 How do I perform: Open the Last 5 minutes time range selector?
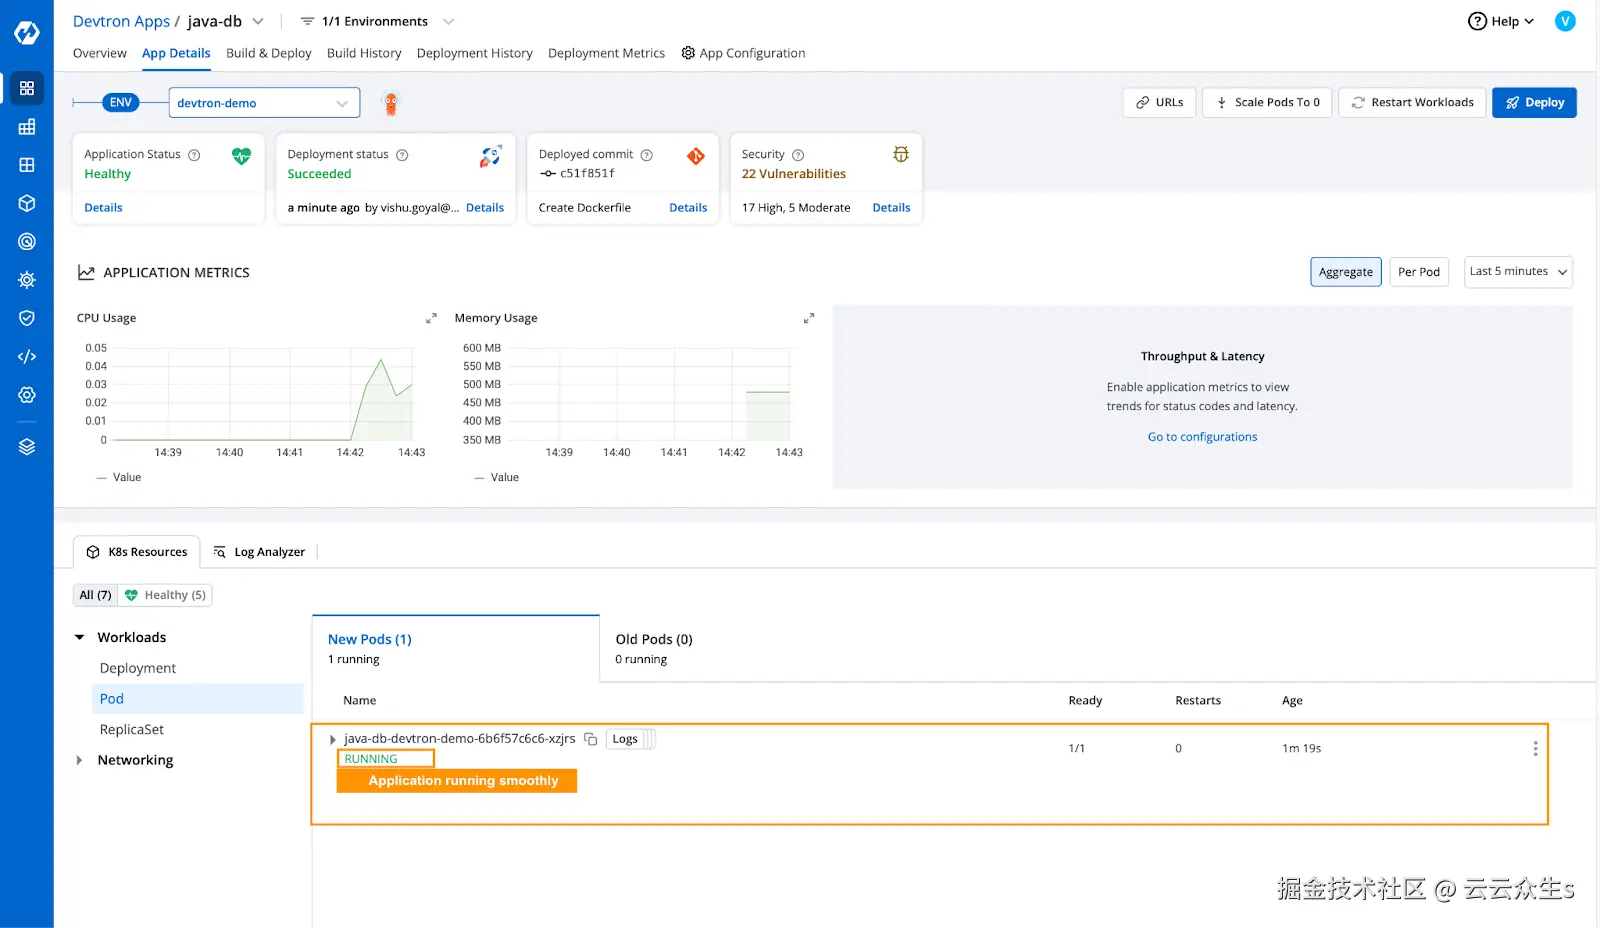pyautogui.click(x=1517, y=271)
